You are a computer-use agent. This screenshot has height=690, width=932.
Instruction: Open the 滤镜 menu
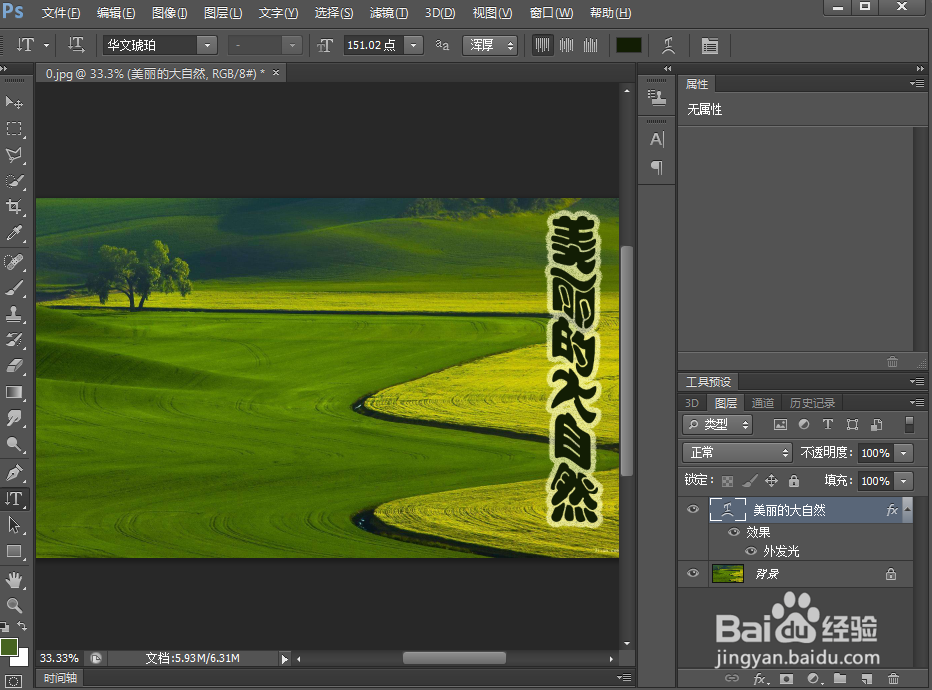pyautogui.click(x=389, y=12)
